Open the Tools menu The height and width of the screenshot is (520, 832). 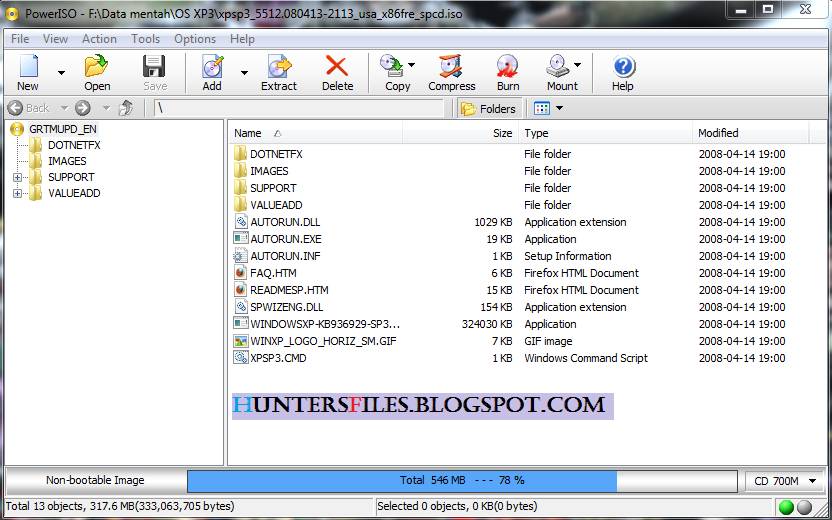click(145, 39)
